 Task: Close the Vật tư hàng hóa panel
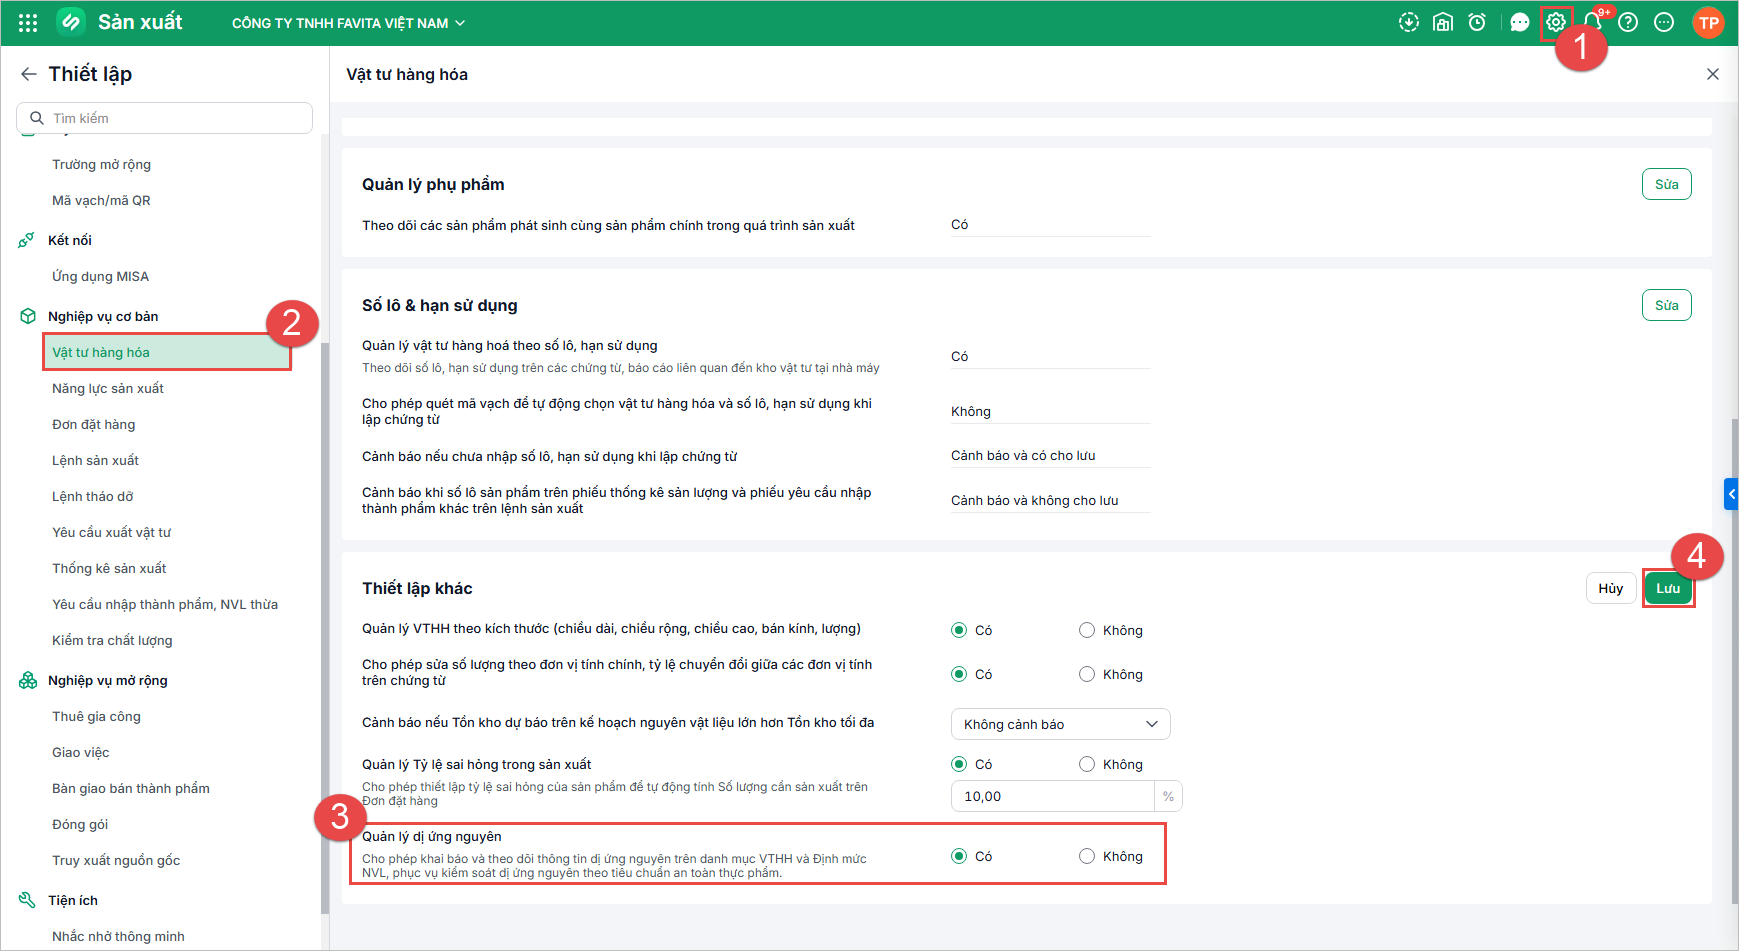1713,74
